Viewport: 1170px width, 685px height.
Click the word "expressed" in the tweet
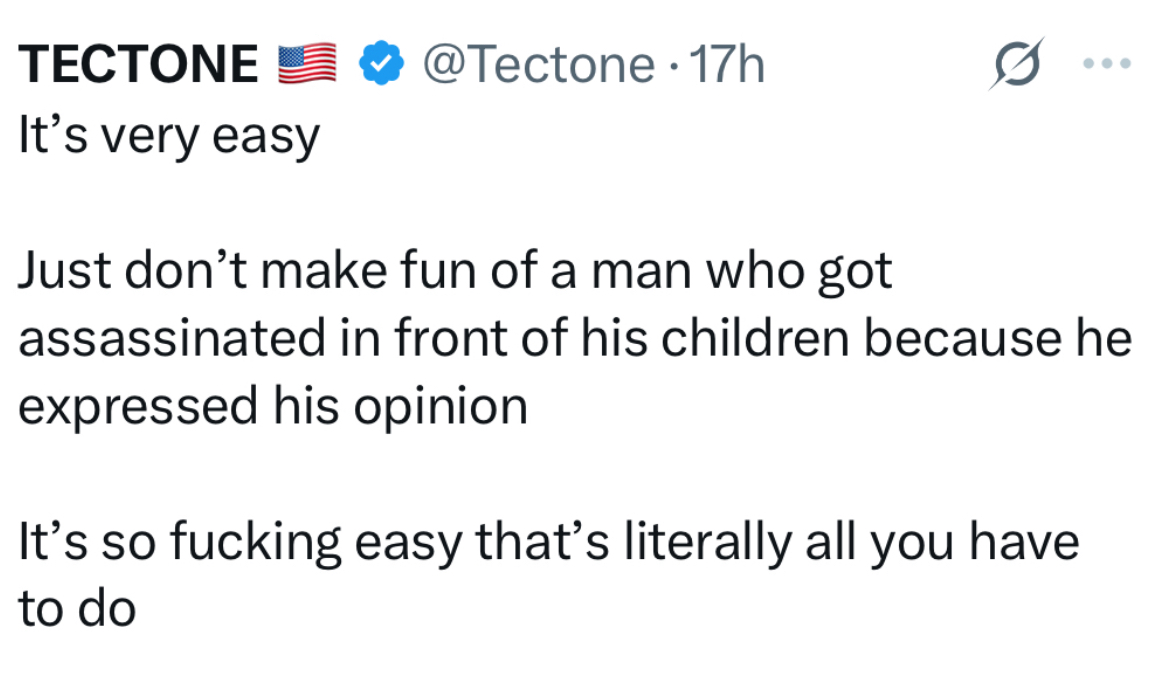139,407
